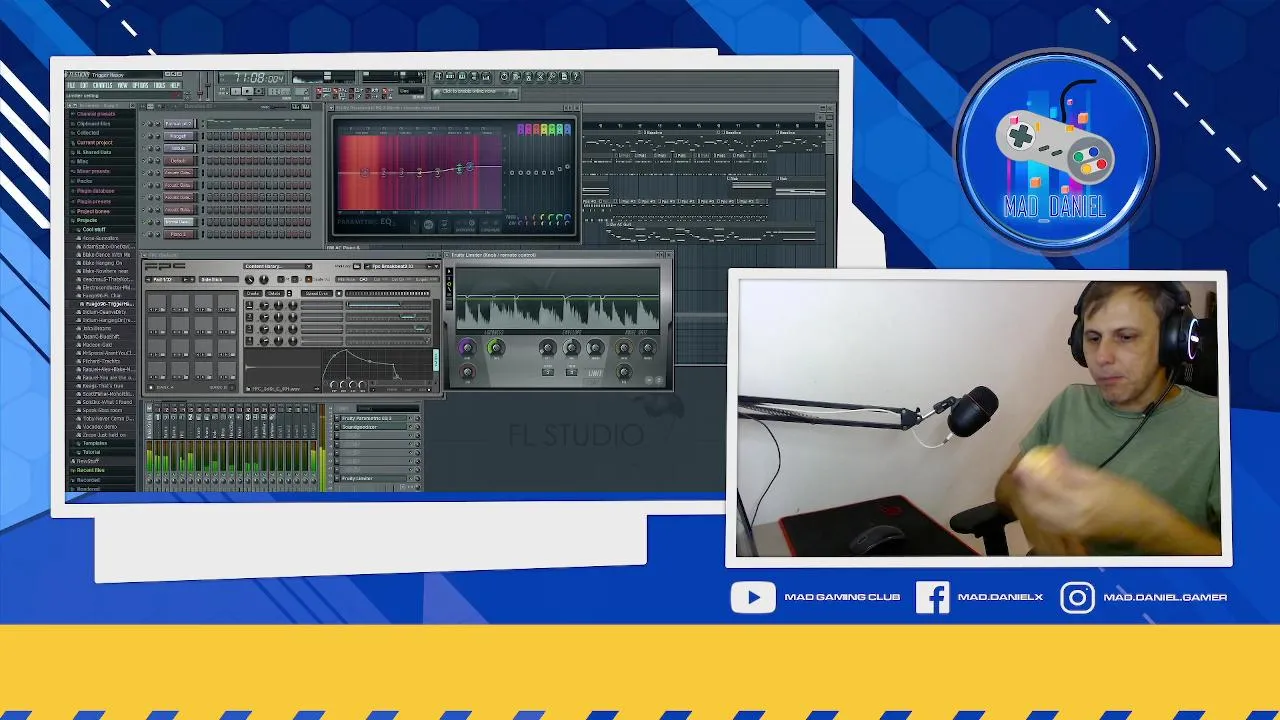The height and width of the screenshot is (720, 1280).
Task: Open the Pad selector dropdown in FPC
Action: [170, 280]
